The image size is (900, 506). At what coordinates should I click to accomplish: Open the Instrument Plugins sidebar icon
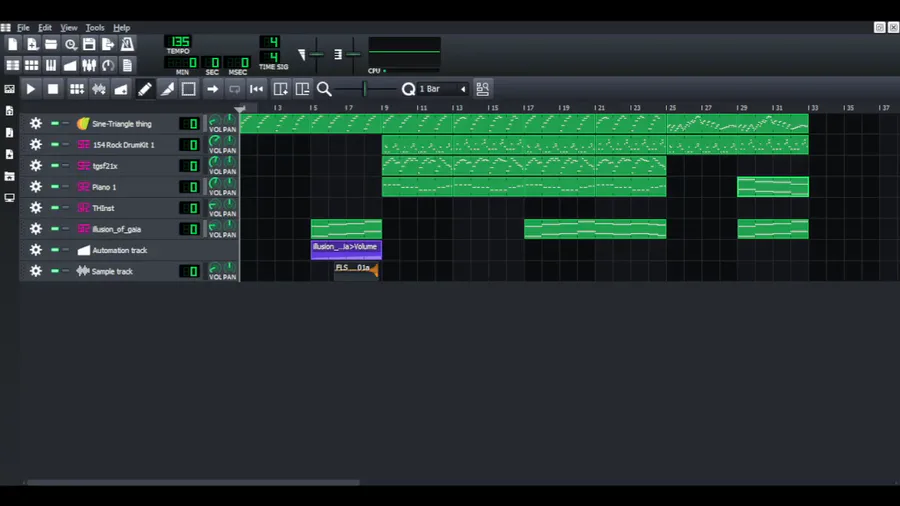(x=9, y=89)
